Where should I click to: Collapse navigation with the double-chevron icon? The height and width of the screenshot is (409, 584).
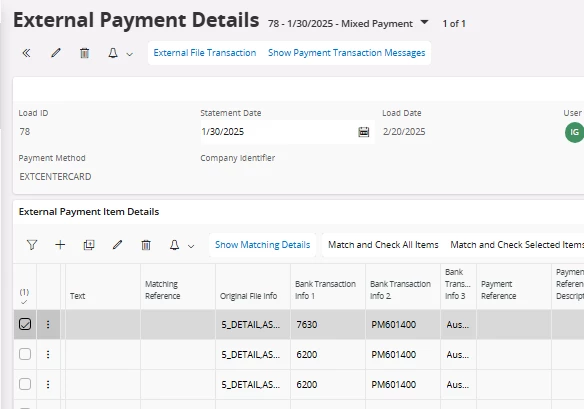(x=26, y=53)
